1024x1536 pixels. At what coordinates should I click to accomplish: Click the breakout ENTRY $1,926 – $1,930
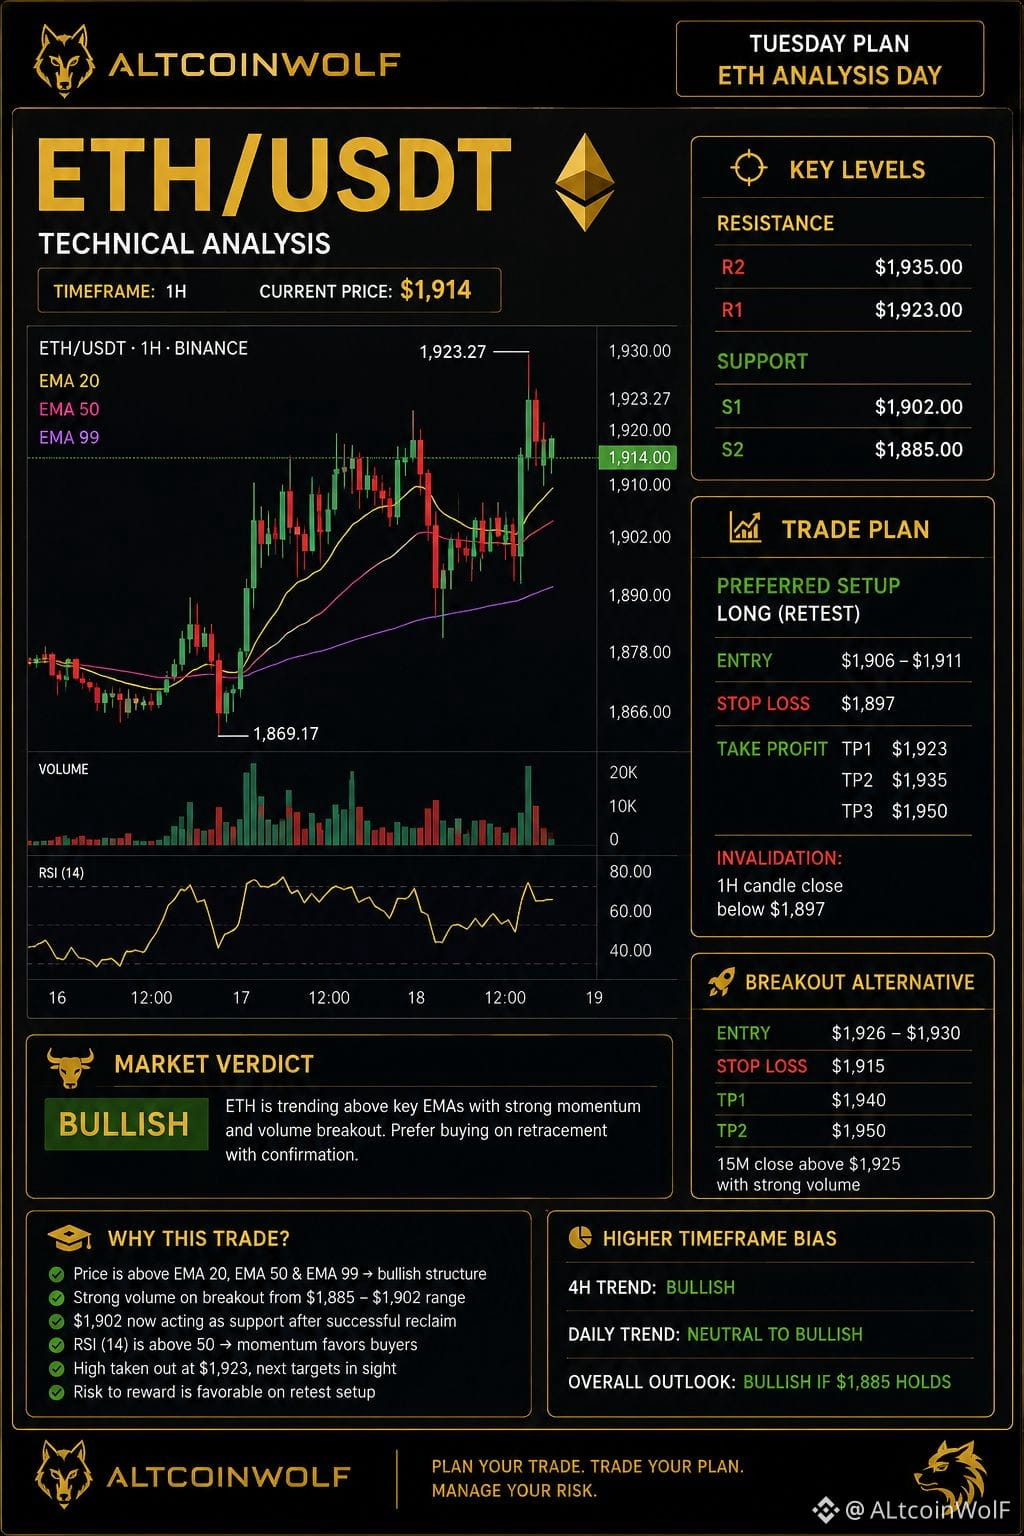(x=895, y=1033)
